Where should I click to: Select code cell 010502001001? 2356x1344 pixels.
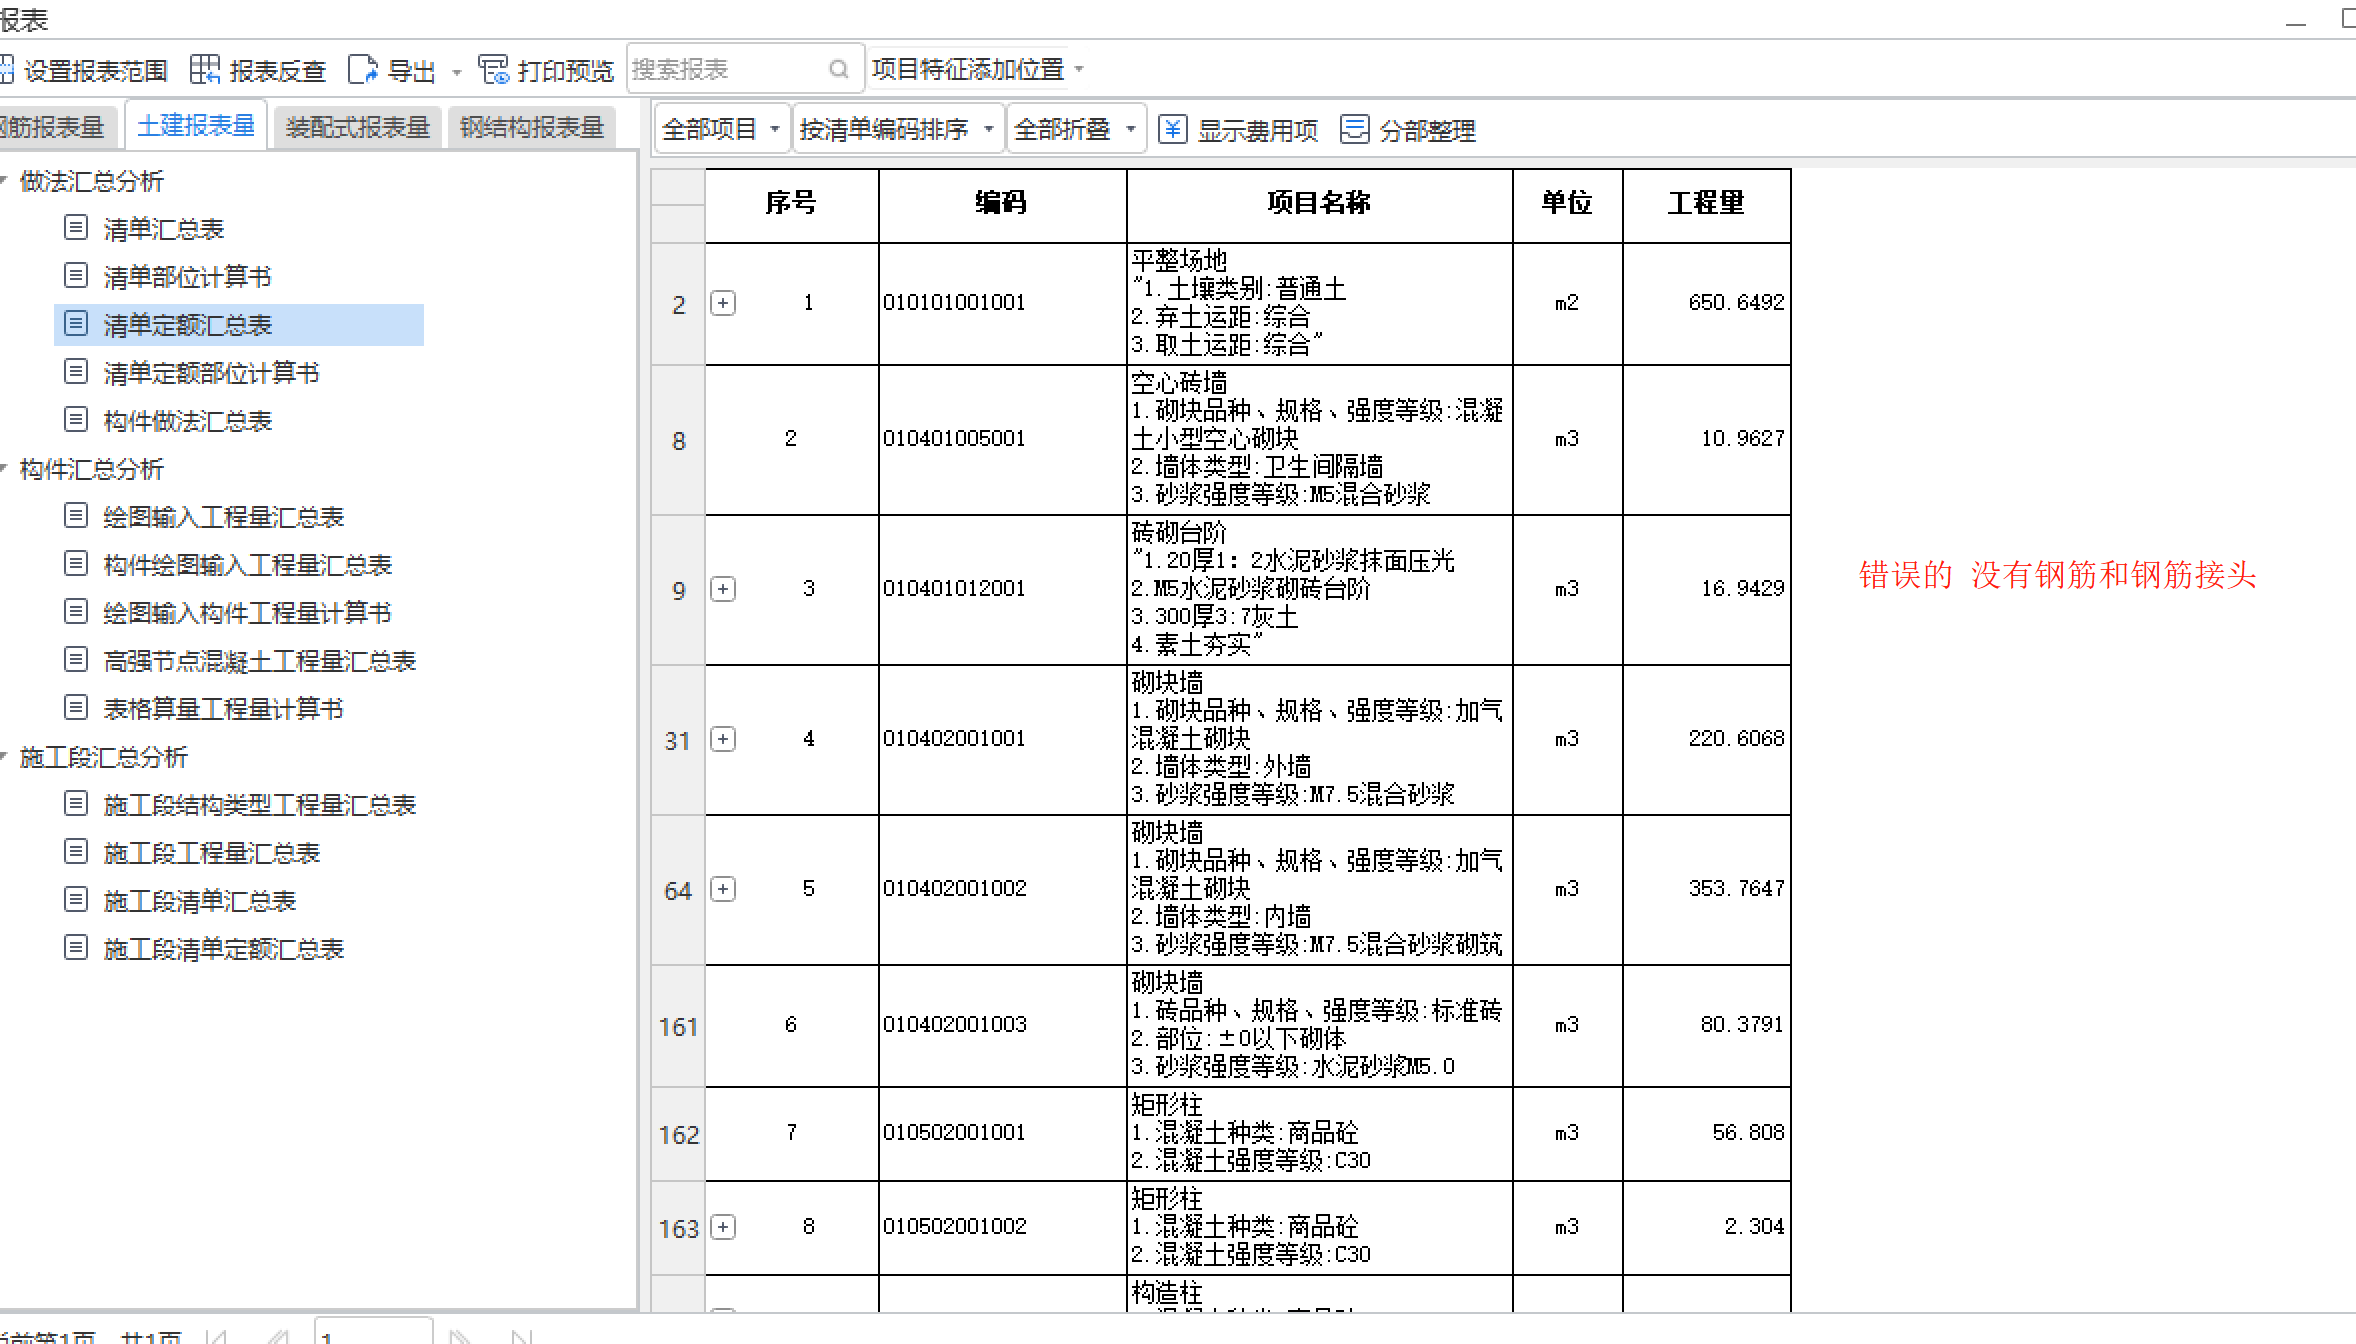tap(1002, 1133)
